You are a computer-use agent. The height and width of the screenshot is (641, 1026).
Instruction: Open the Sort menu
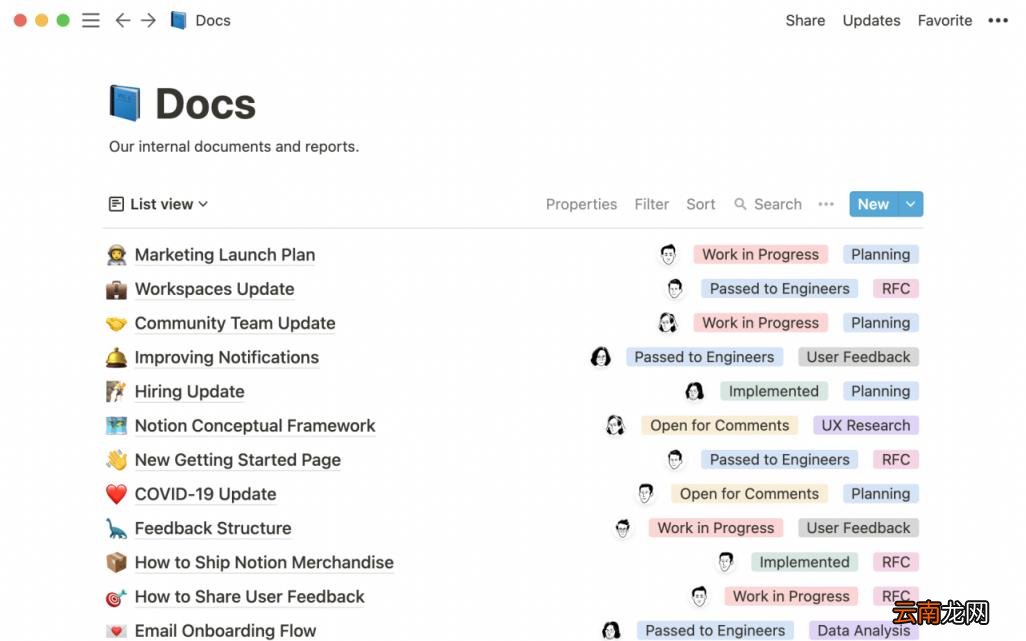tap(701, 204)
